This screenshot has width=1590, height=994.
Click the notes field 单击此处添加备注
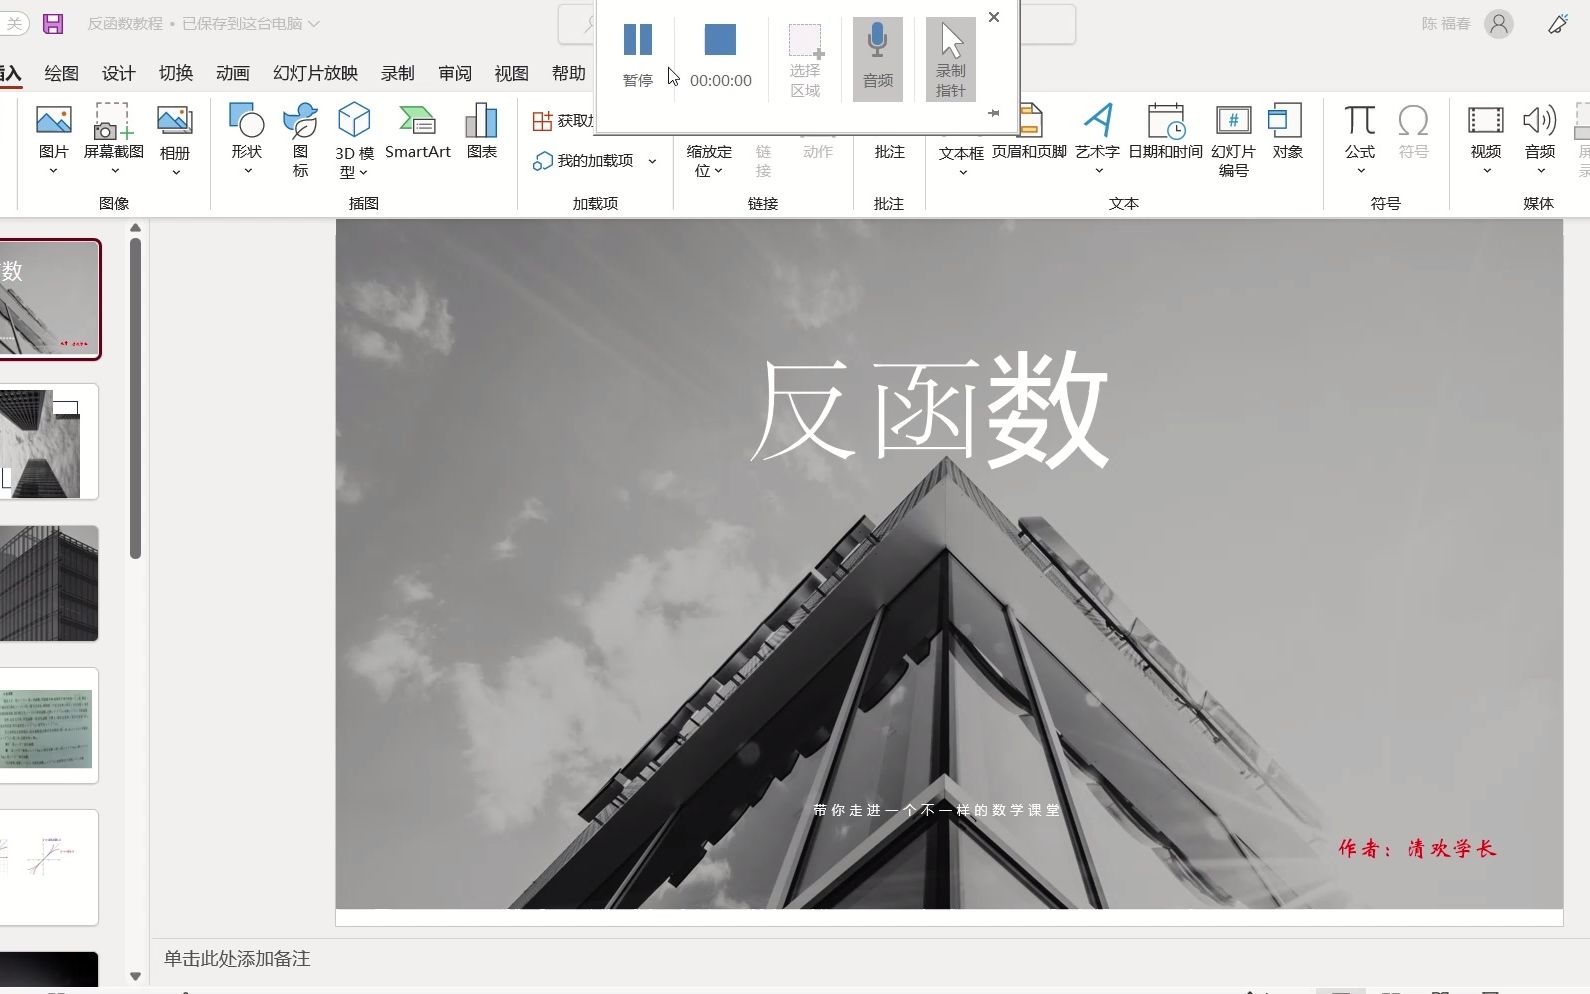click(x=237, y=959)
